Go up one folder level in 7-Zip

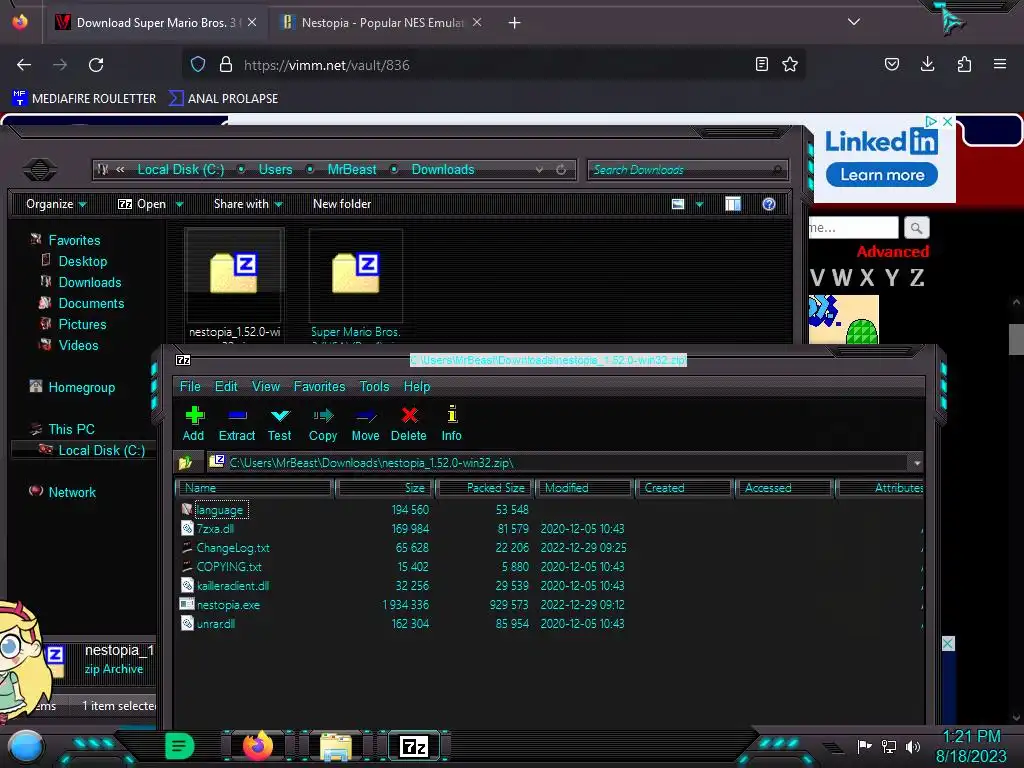[185, 463]
